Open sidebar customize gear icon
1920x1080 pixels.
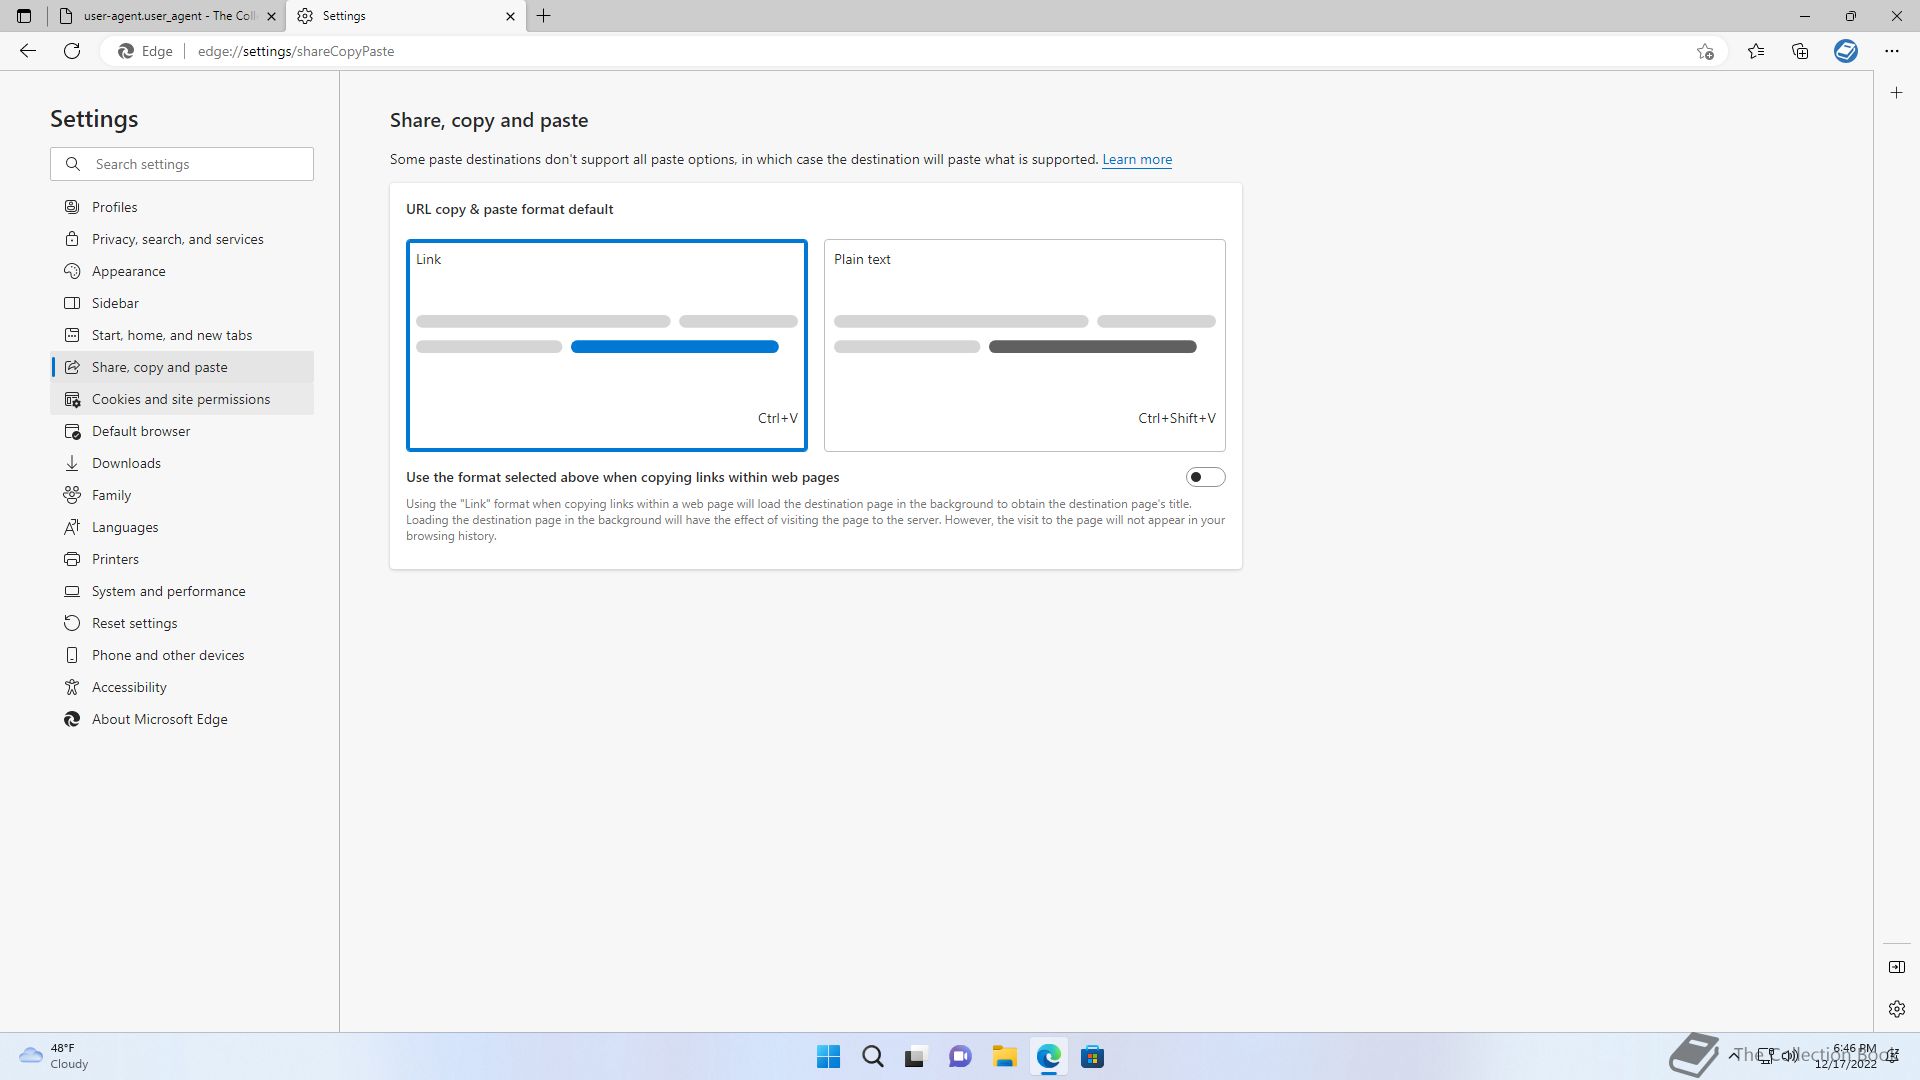[x=1896, y=1009]
